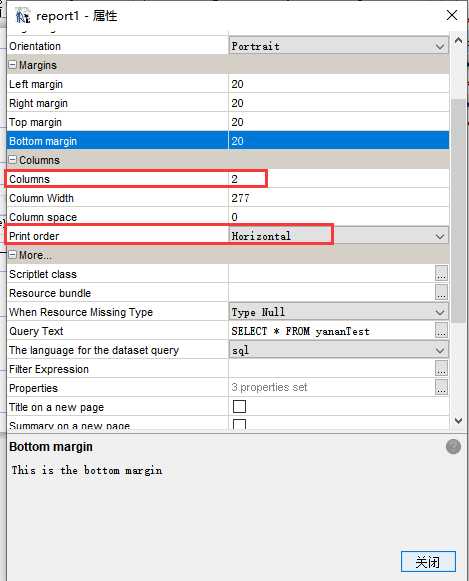Viewport: 469px width, 581px height.
Task: Click the '3 properties set' value
Action: pos(270,388)
